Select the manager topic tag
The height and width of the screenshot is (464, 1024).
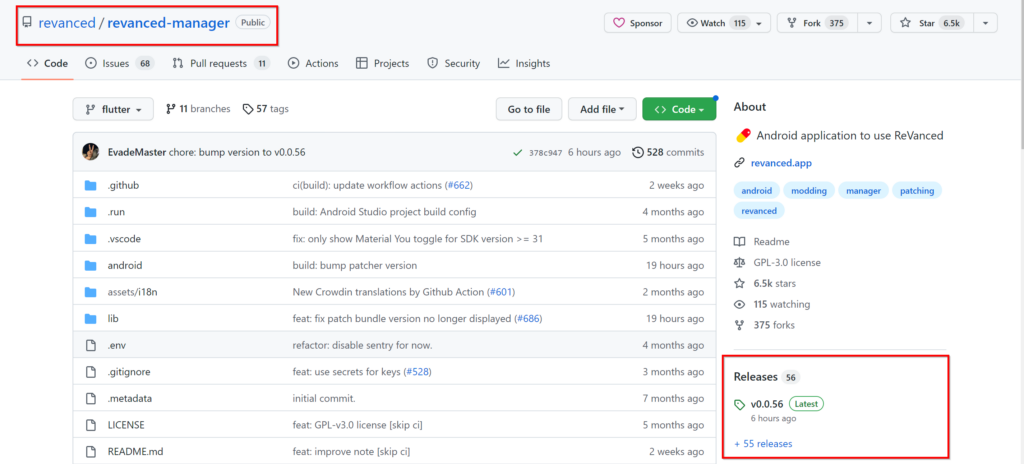tap(863, 191)
